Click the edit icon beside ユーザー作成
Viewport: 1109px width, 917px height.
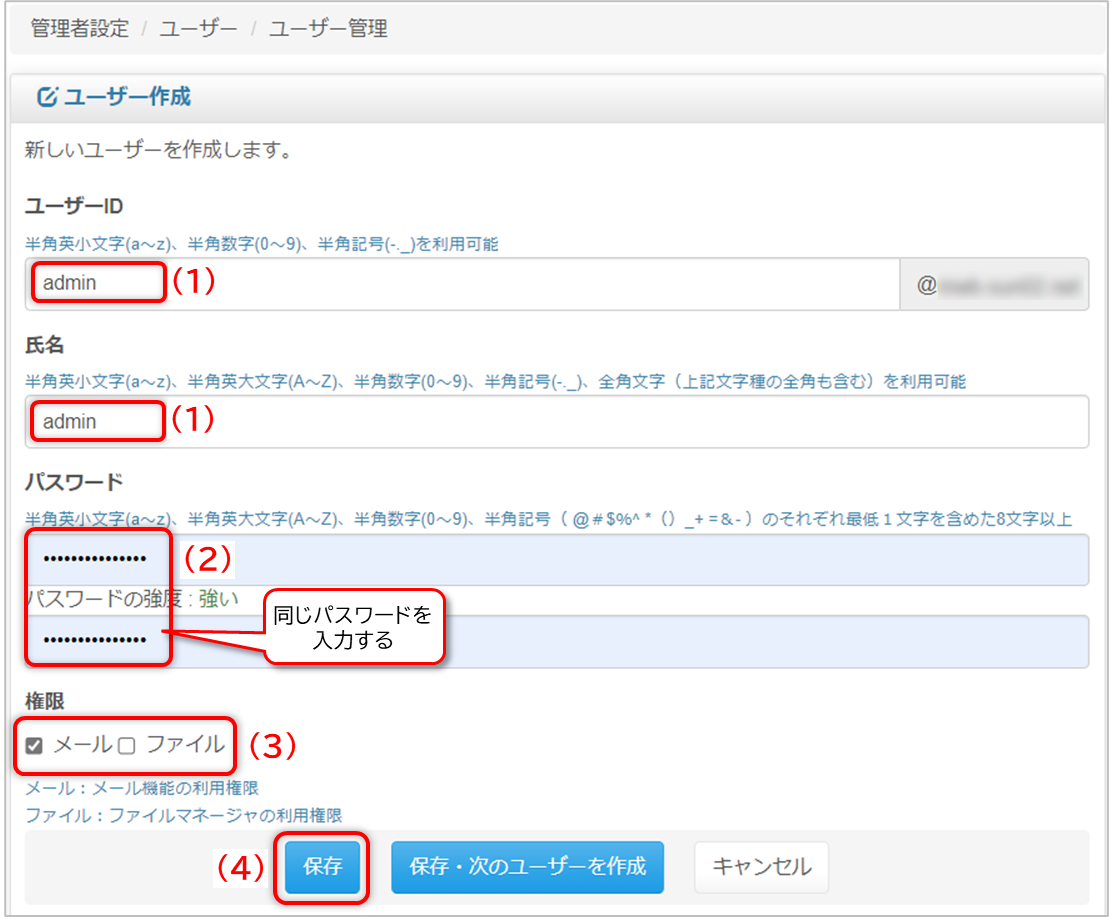[47, 98]
